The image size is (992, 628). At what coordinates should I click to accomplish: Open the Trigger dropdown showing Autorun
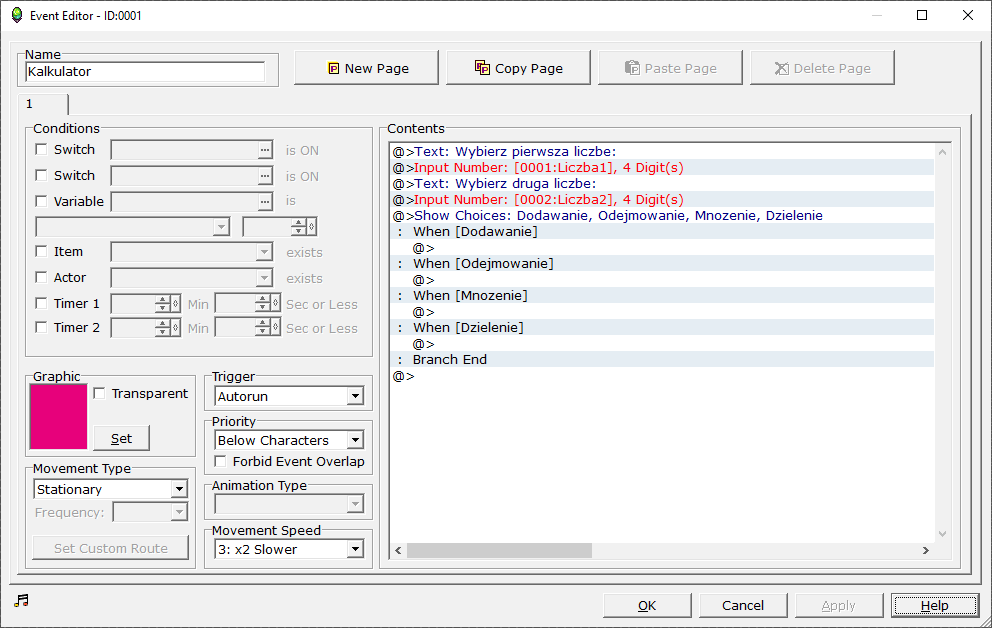click(289, 397)
